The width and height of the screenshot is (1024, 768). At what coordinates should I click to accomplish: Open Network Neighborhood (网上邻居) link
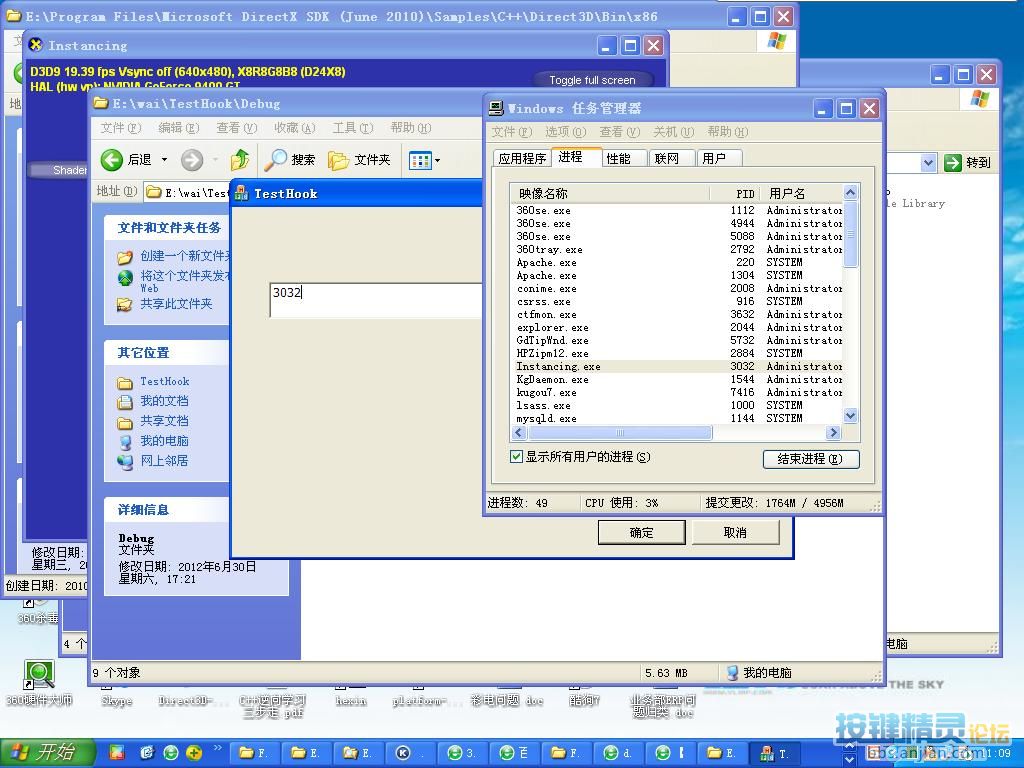click(164, 460)
